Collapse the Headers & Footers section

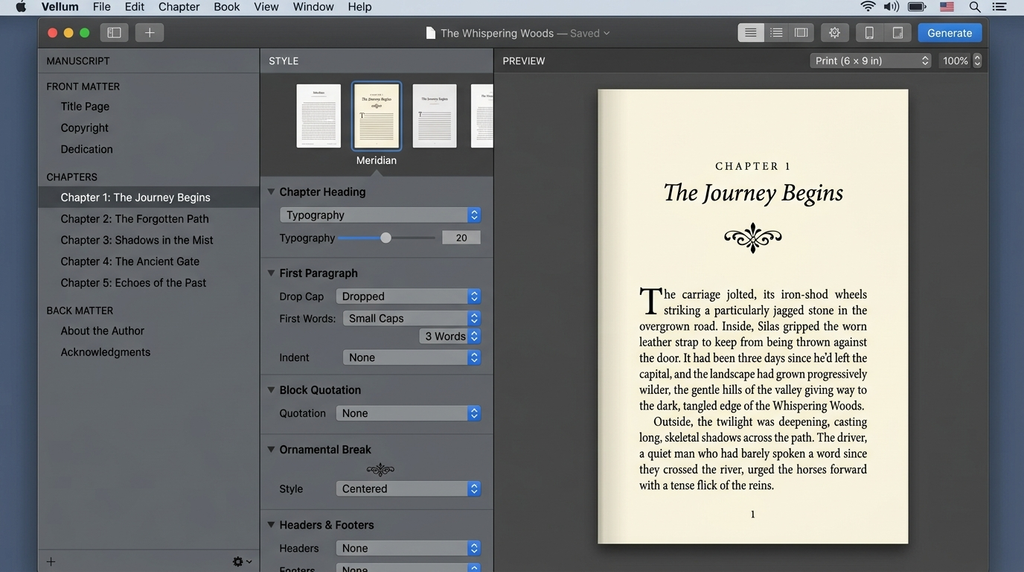271,524
